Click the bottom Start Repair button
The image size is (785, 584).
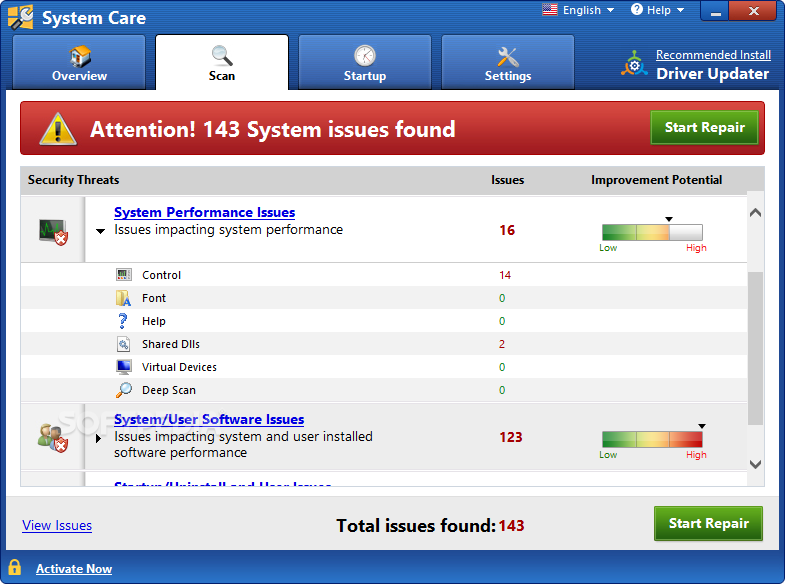coord(708,523)
